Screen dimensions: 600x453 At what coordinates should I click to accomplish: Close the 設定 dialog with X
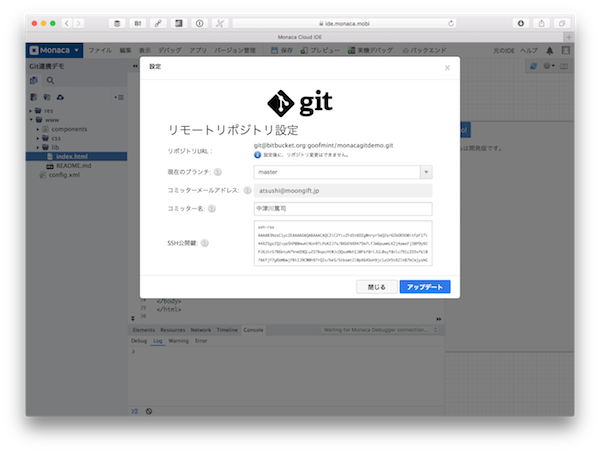click(x=447, y=68)
